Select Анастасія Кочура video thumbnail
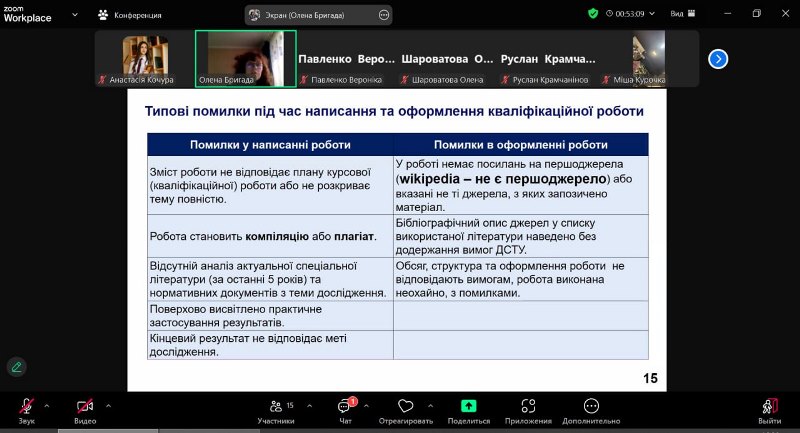 pos(144,59)
